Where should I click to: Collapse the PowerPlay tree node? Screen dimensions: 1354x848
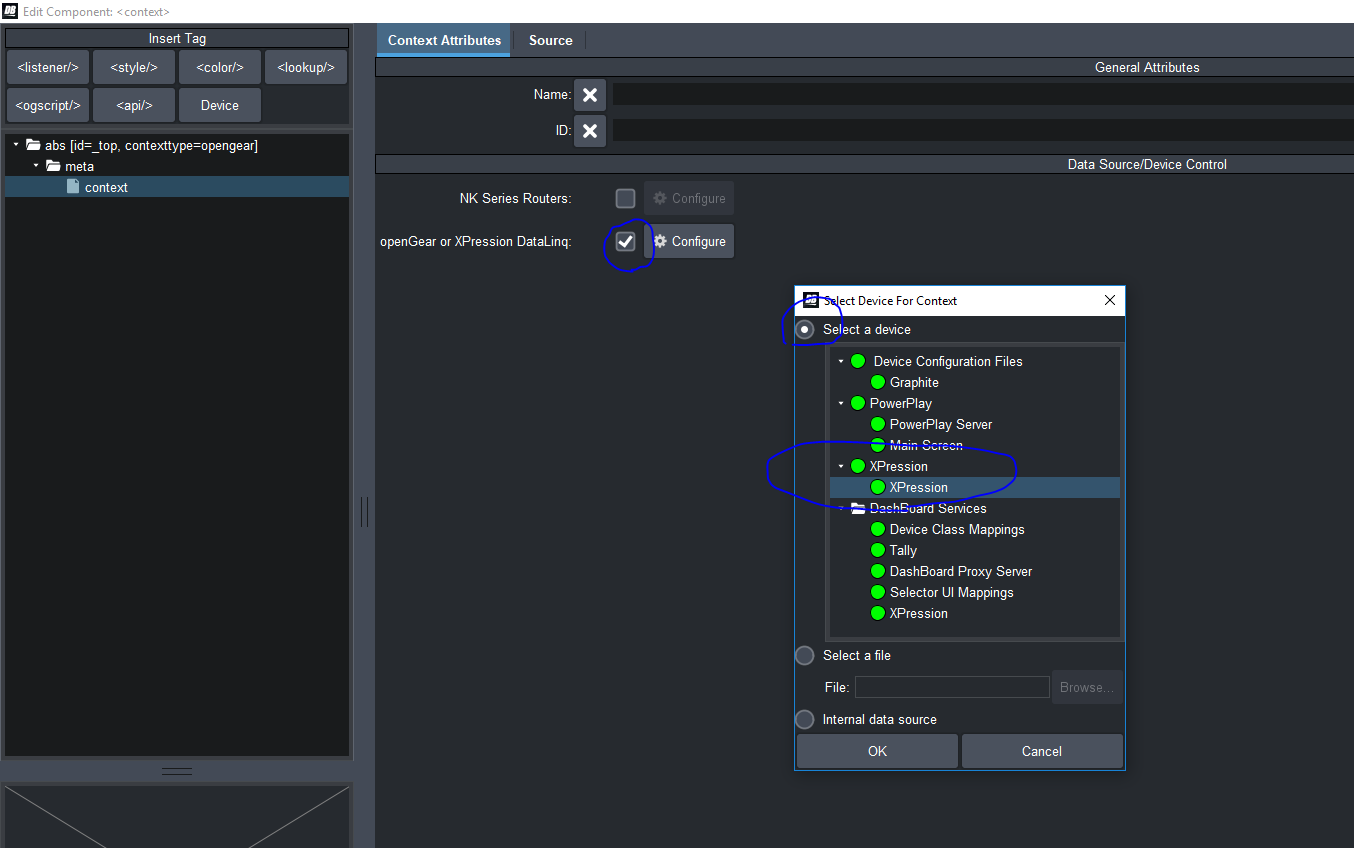[x=841, y=403]
